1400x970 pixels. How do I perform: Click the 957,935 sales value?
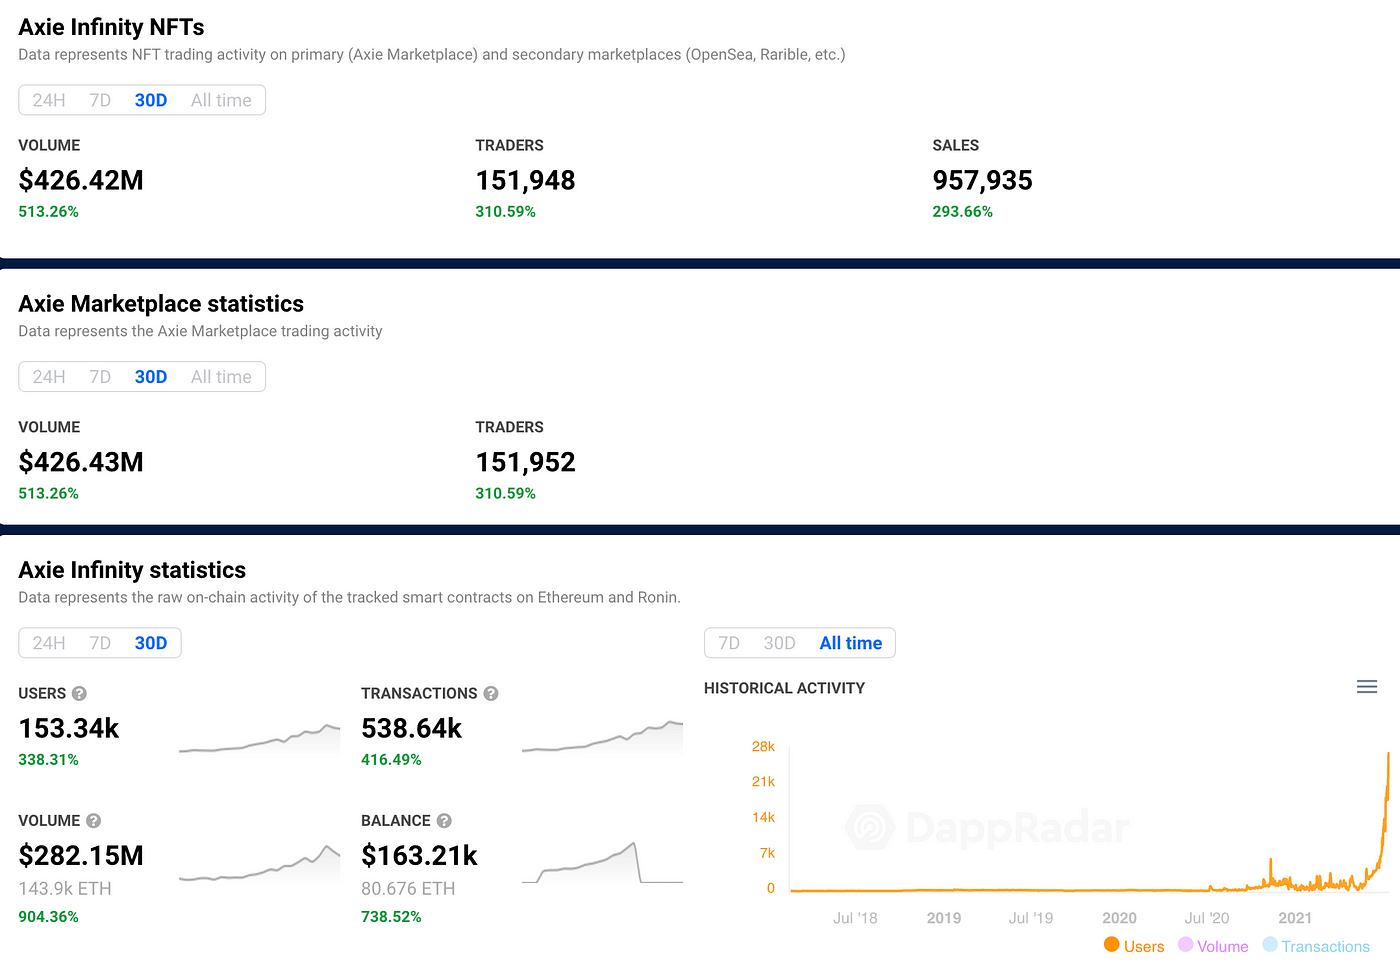982,180
